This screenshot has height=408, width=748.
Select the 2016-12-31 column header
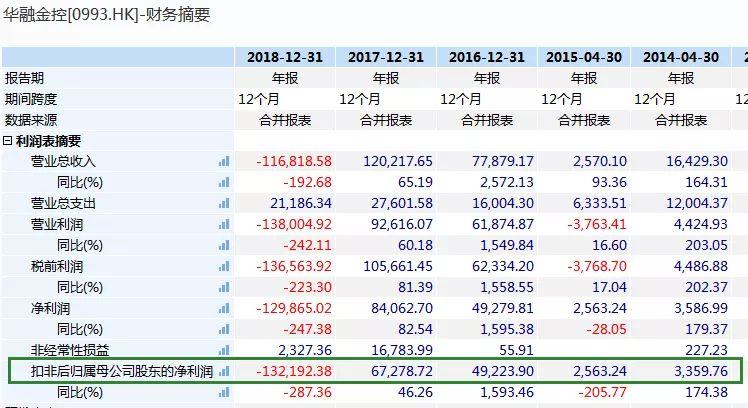[x=487, y=57]
